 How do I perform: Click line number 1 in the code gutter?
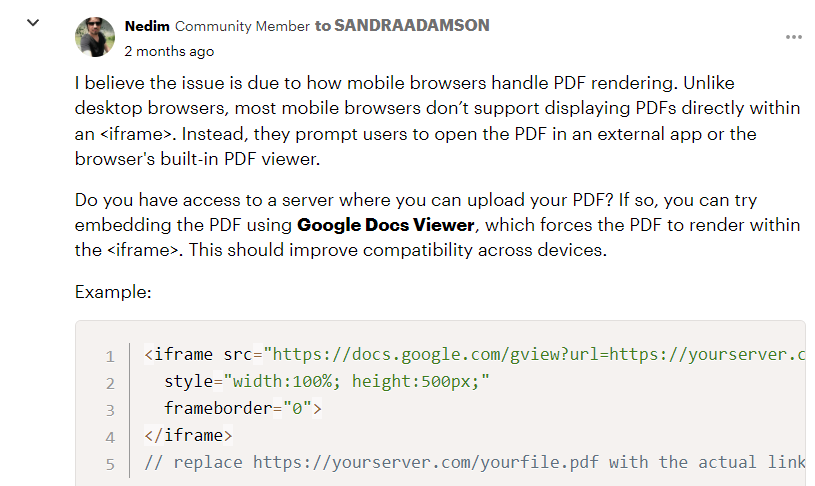point(110,356)
